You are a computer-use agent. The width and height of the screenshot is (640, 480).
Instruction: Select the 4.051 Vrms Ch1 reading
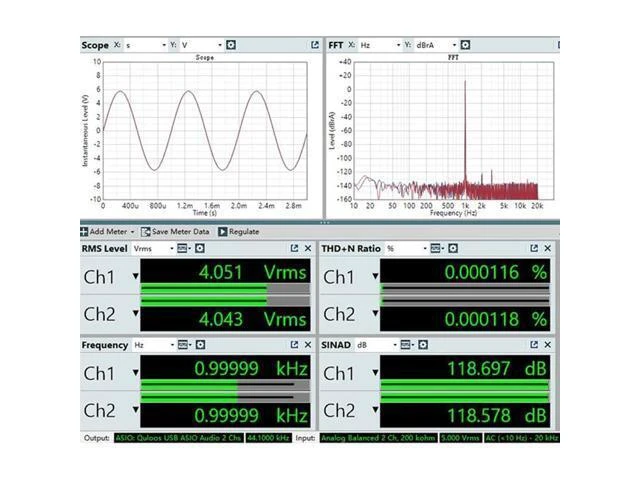tap(253, 272)
